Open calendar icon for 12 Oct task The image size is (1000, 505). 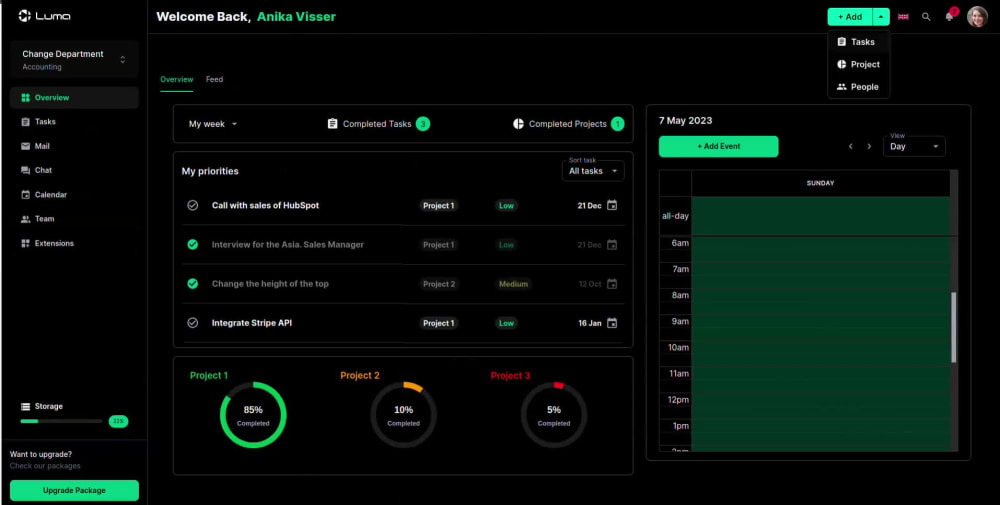(x=612, y=284)
